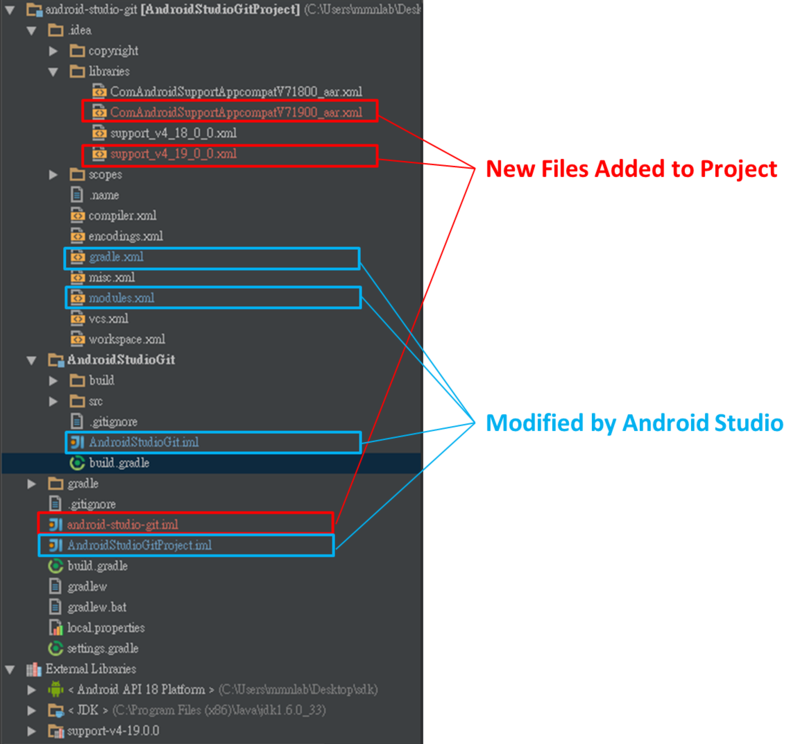This screenshot has height=744, width=800.
Task: Click the support-v4-19.0.0 library icon
Action: [56, 731]
